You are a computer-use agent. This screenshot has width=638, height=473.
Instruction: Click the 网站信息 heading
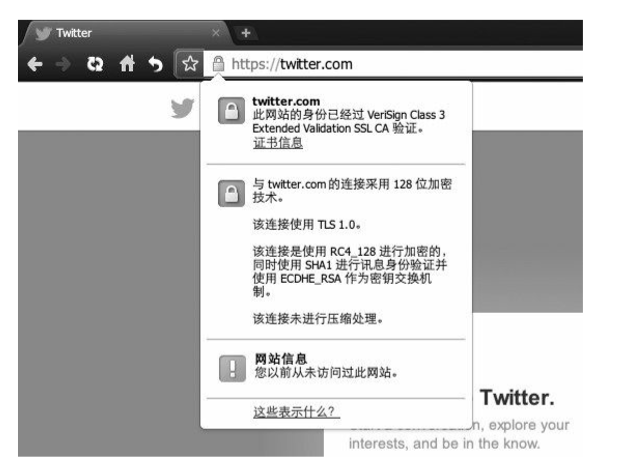point(281,359)
